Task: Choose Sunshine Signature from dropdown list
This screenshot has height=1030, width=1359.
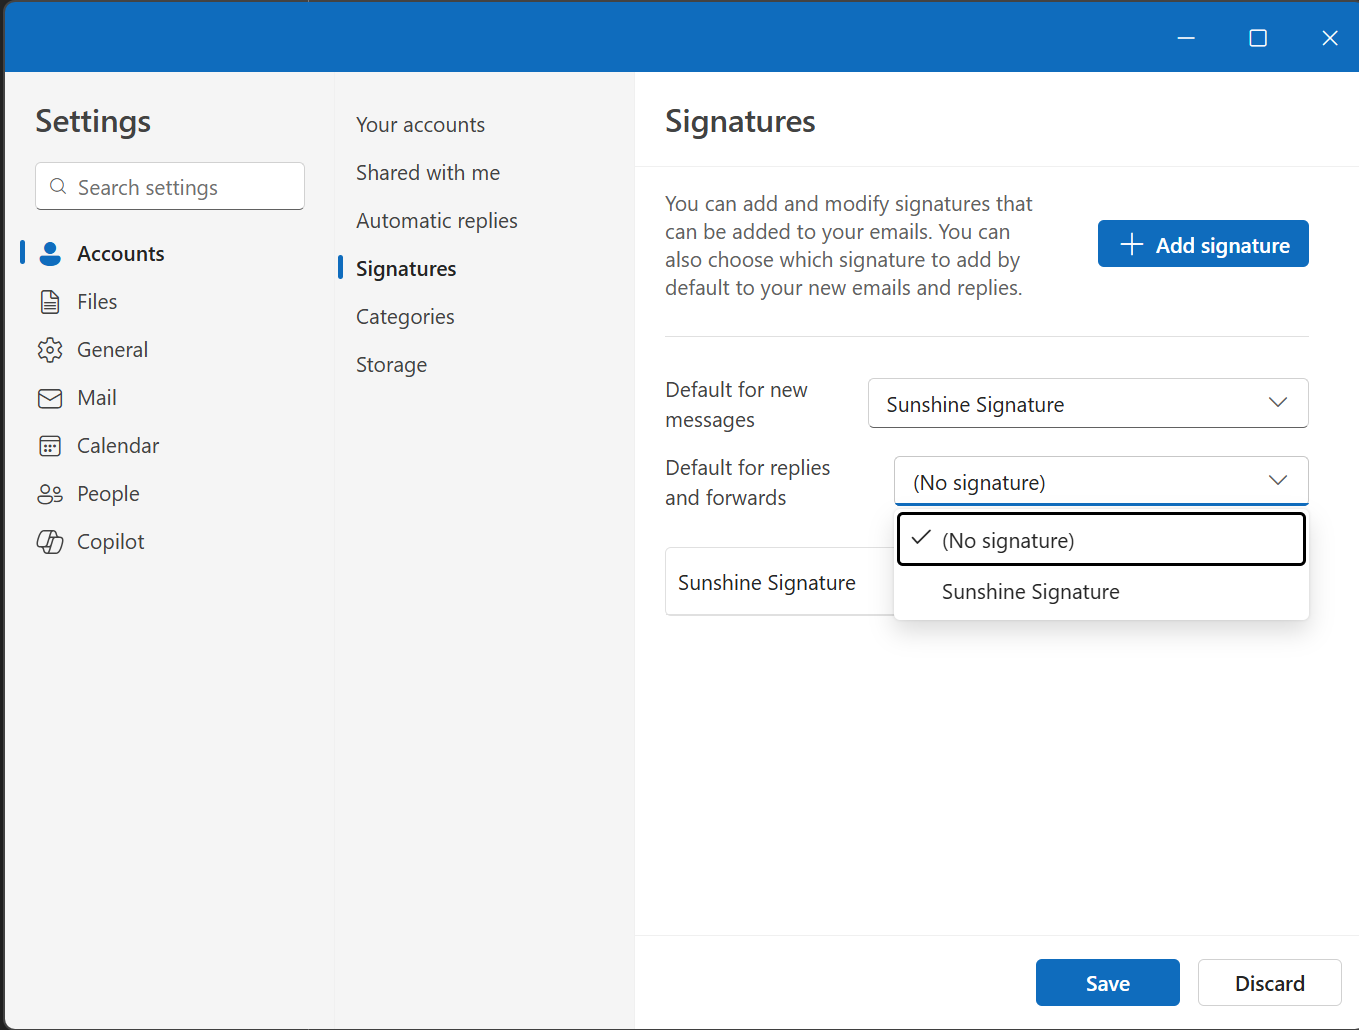Action: tap(1030, 592)
